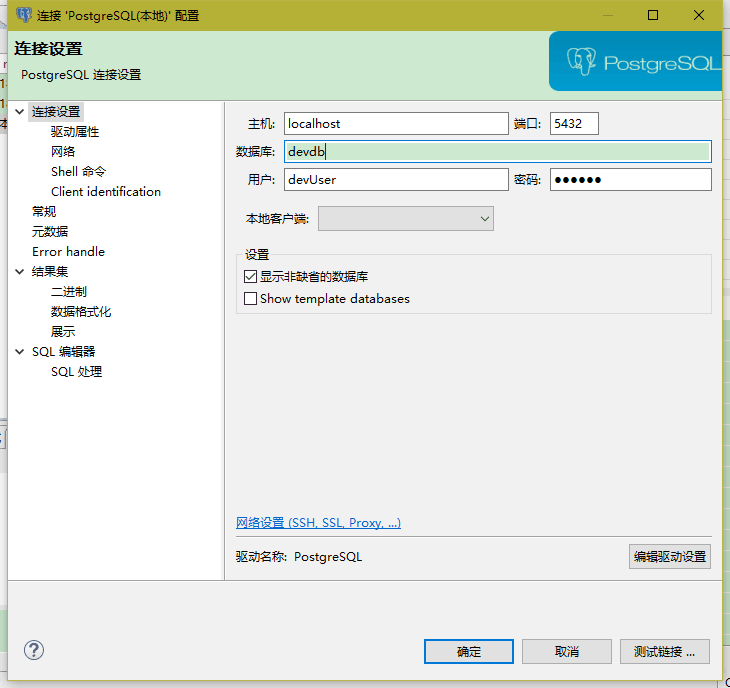Click the PostgreSQL elephant logo banner
Image resolution: width=730 pixels, height=688 pixels.
coord(635,61)
